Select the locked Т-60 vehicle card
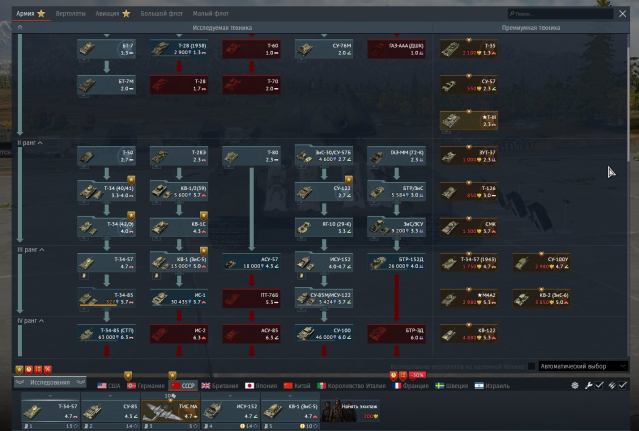The height and width of the screenshot is (431, 639). pos(251,47)
